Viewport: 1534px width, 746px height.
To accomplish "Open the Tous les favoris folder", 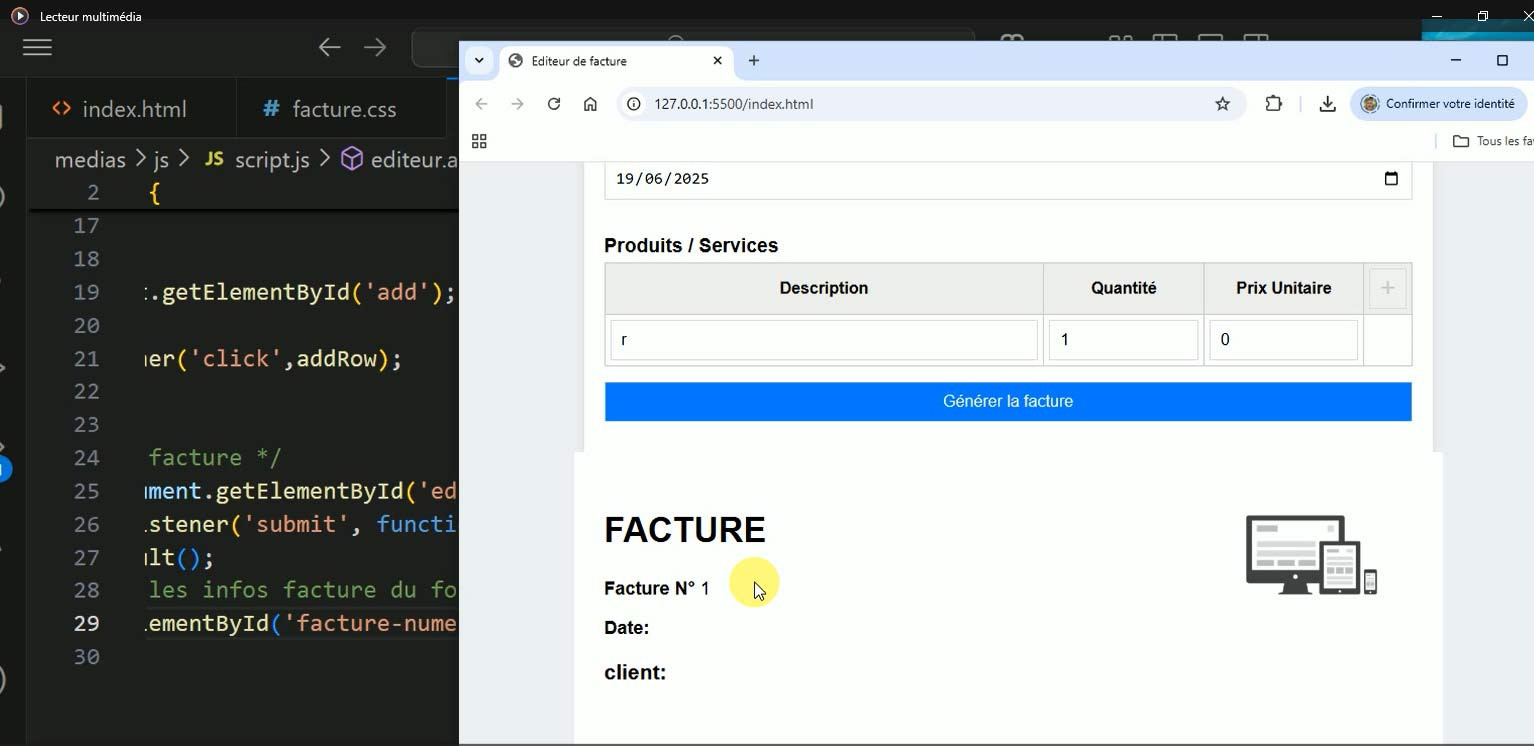I will (x=1492, y=141).
